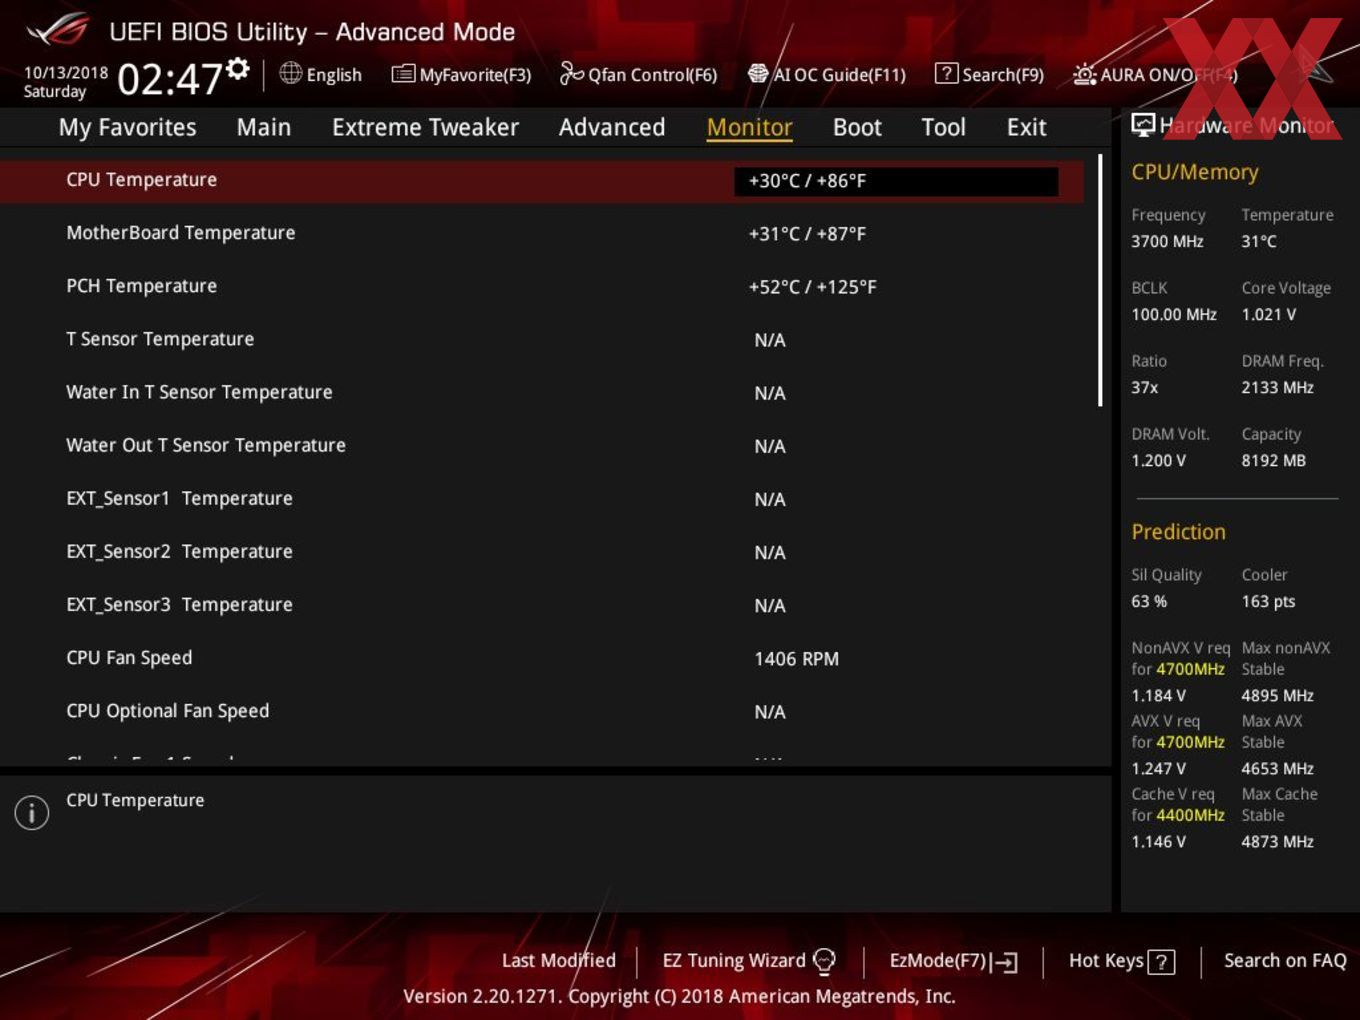Switch to the Tool tab
The height and width of the screenshot is (1020, 1360).
[943, 127]
